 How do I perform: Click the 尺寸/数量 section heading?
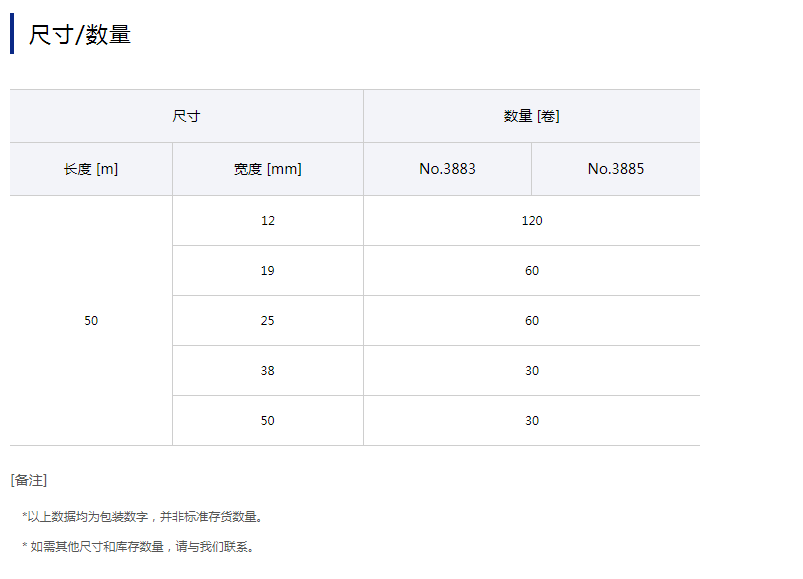pos(80,34)
